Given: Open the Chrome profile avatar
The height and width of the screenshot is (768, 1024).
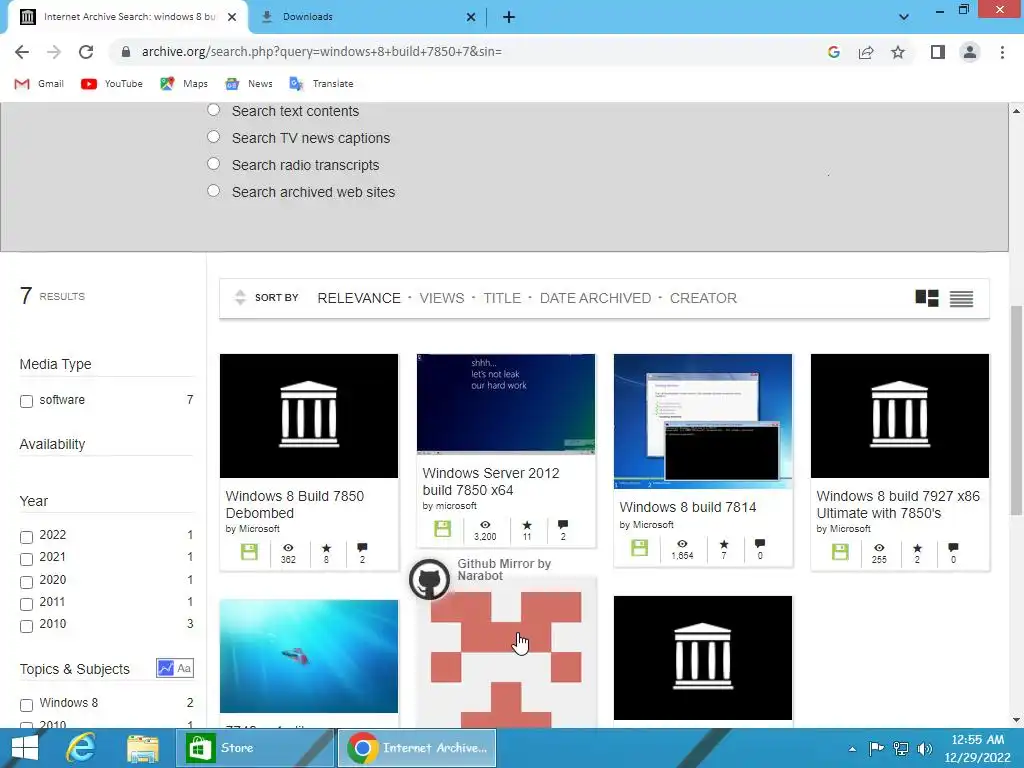Looking at the screenshot, I should pyautogui.click(x=970, y=52).
